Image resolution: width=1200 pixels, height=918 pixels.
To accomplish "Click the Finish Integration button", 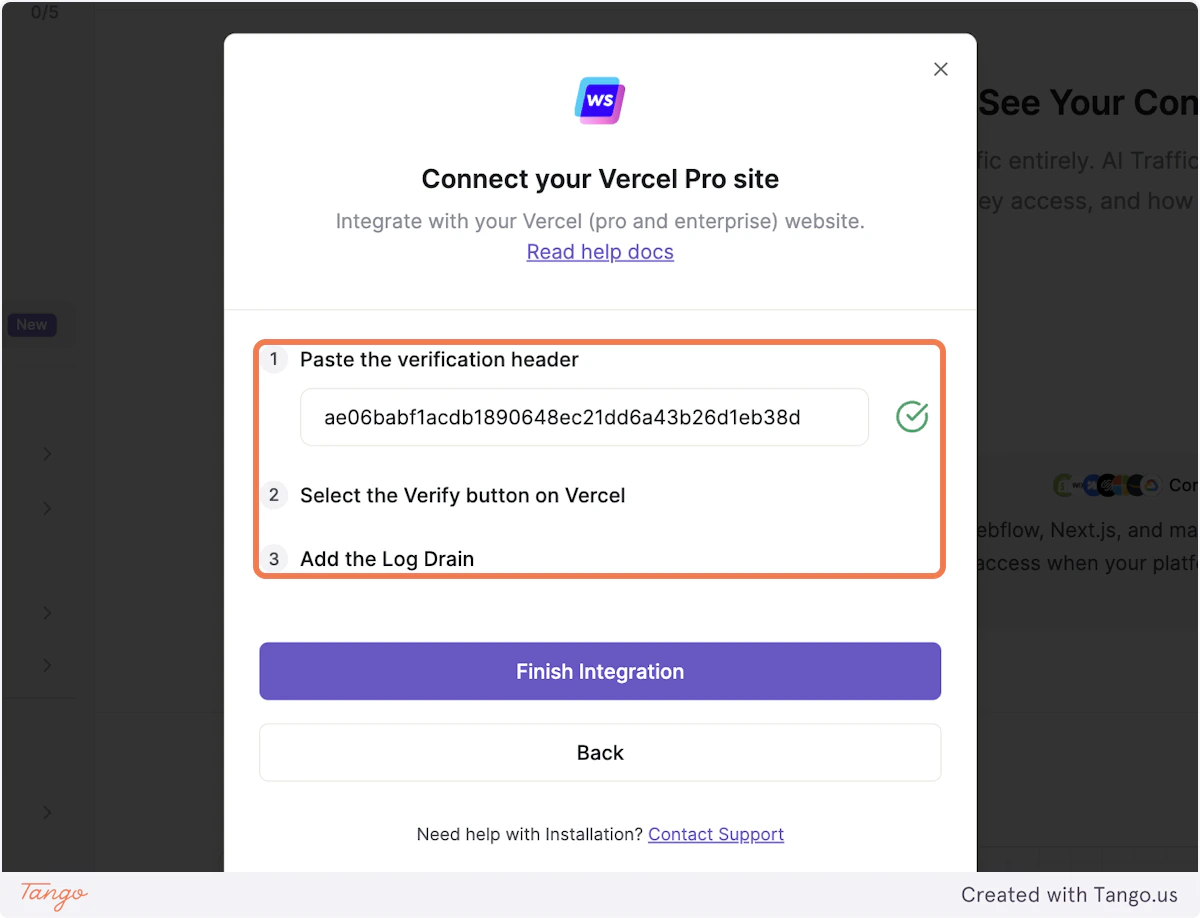I will [x=599, y=671].
